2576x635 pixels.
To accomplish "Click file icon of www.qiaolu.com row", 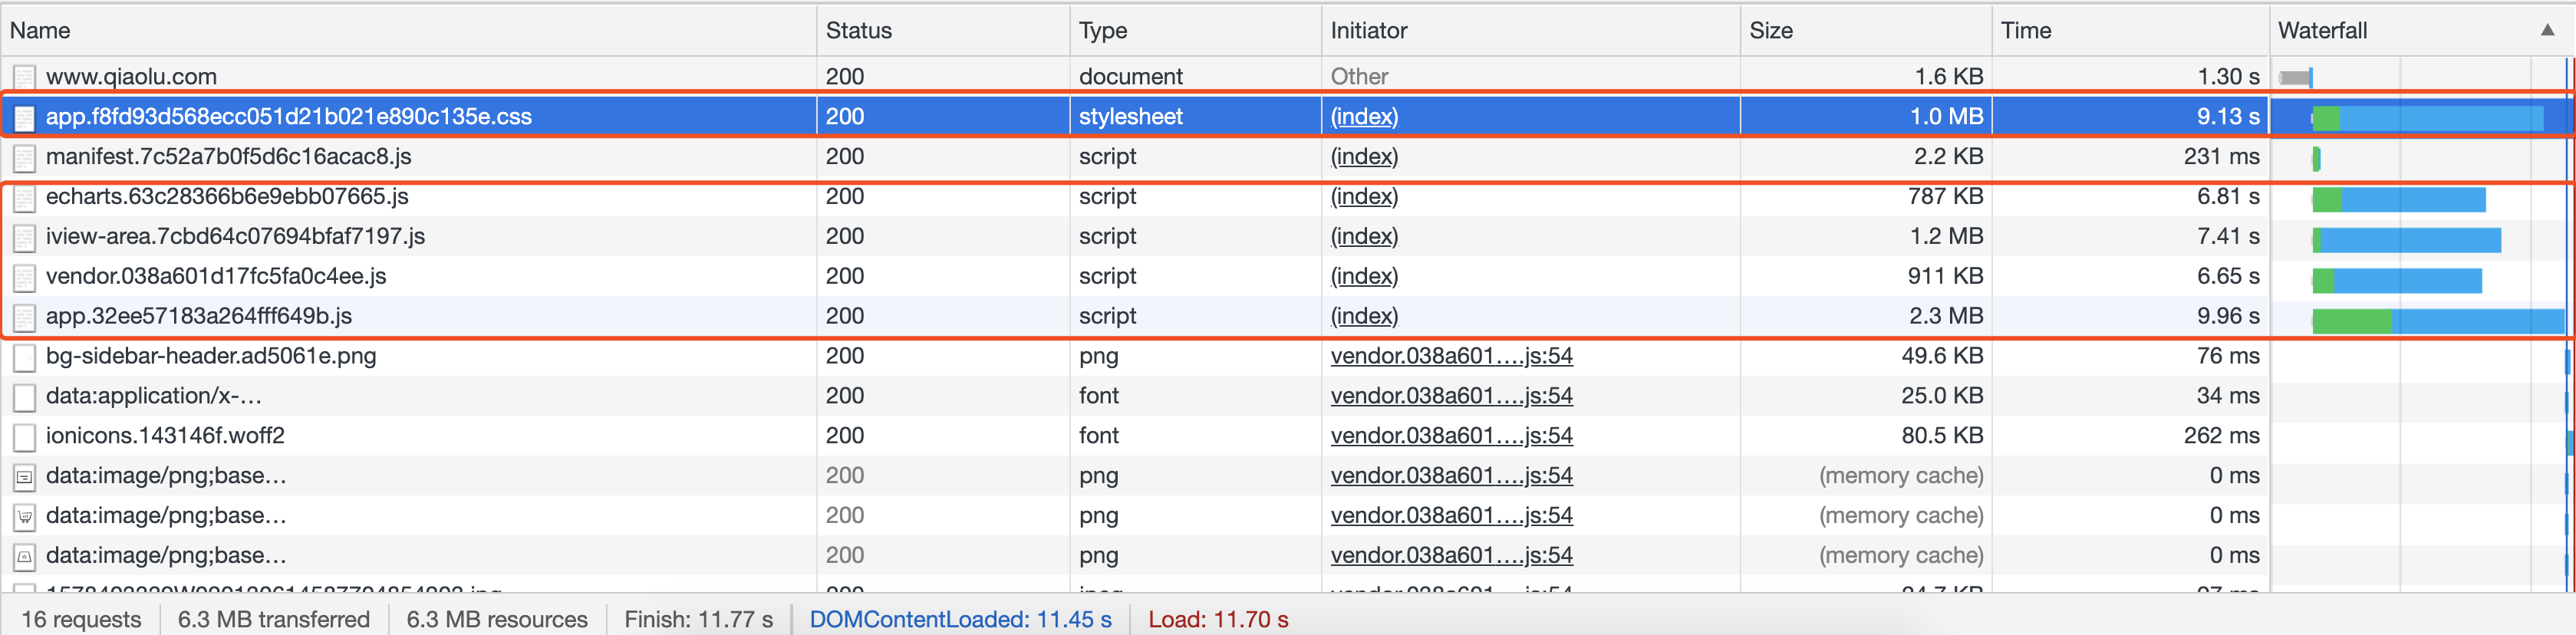I will (x=24, y=77).
